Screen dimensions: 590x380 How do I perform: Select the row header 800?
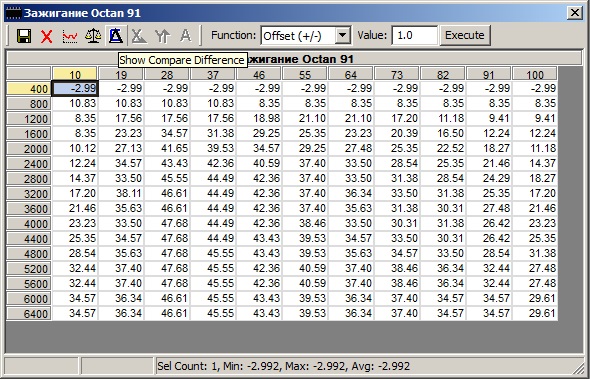29,104
